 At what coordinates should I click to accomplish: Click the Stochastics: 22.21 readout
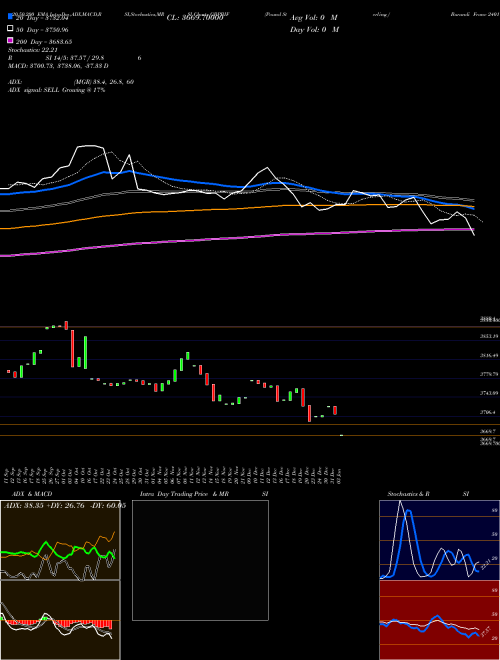(x=32, y=50)
